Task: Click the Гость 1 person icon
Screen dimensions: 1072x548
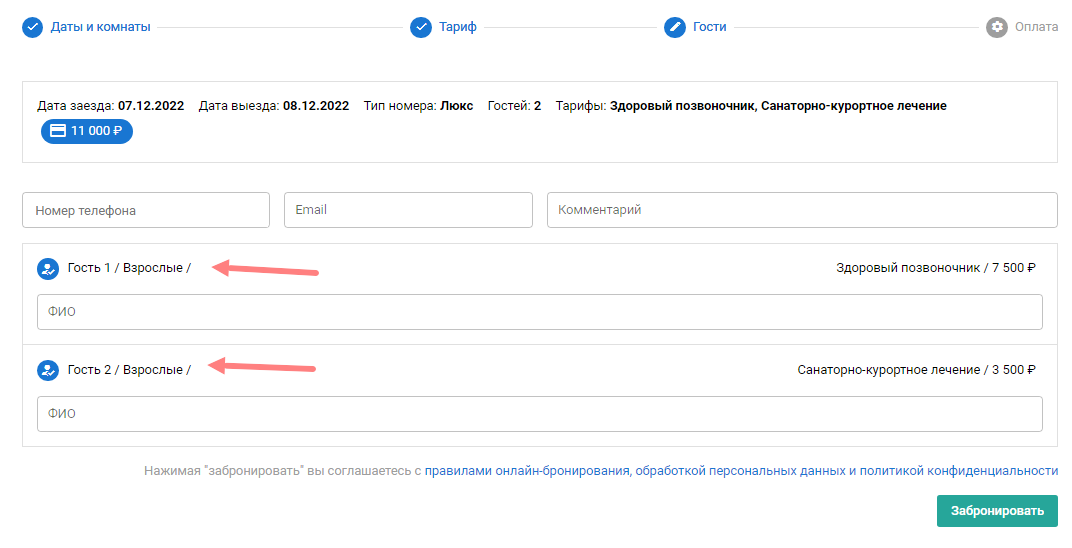Action: [x=48, y=269]
